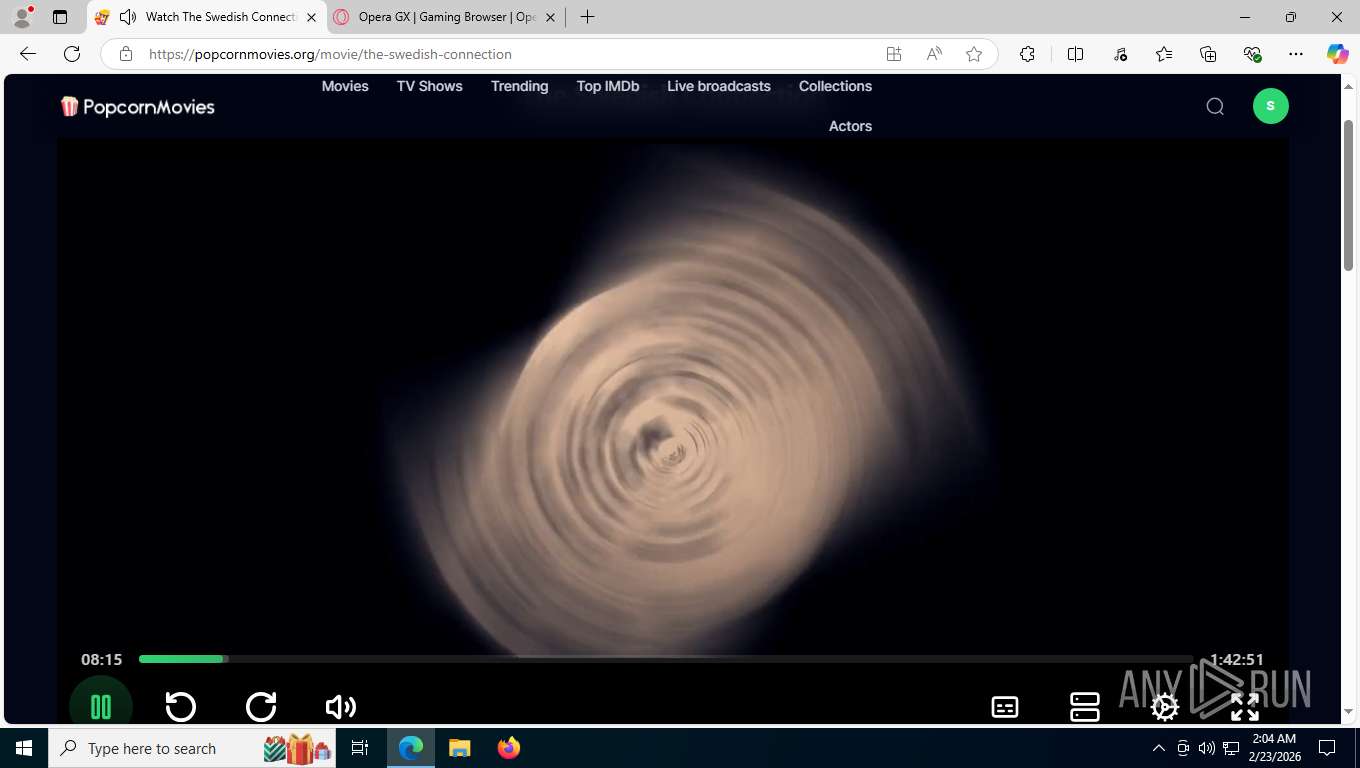The height and width of the screenshot is (768, 1360).
Task: Open the green S user avatar menu
Action: coord(1271,106)
